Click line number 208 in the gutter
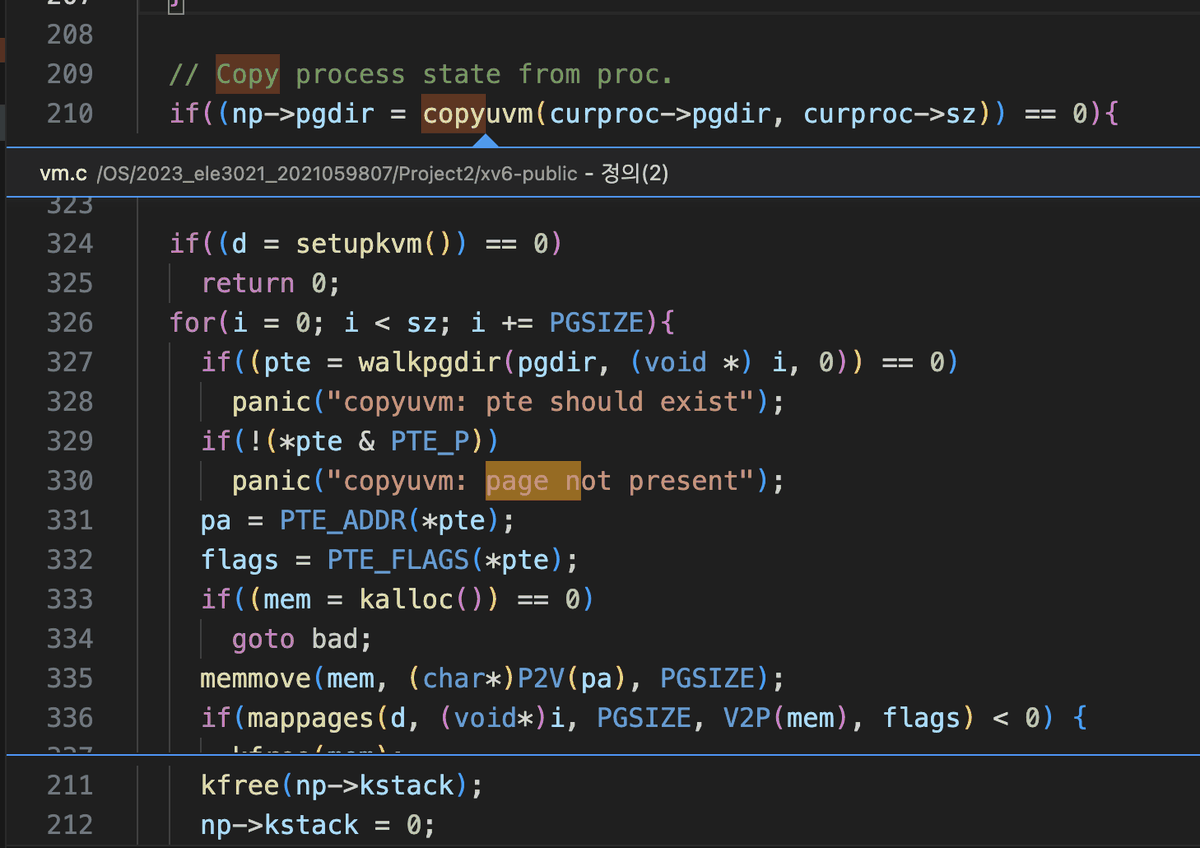 pos(70,34)
